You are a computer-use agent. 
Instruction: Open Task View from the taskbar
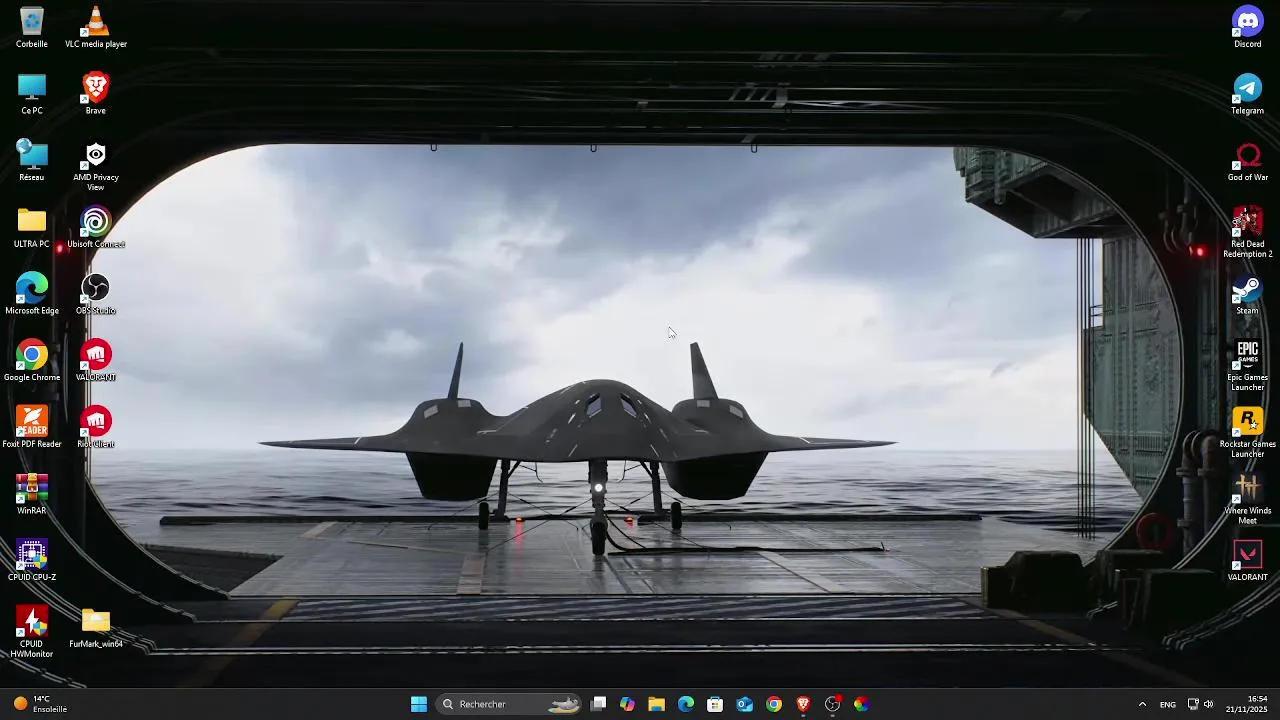(598, 704)
